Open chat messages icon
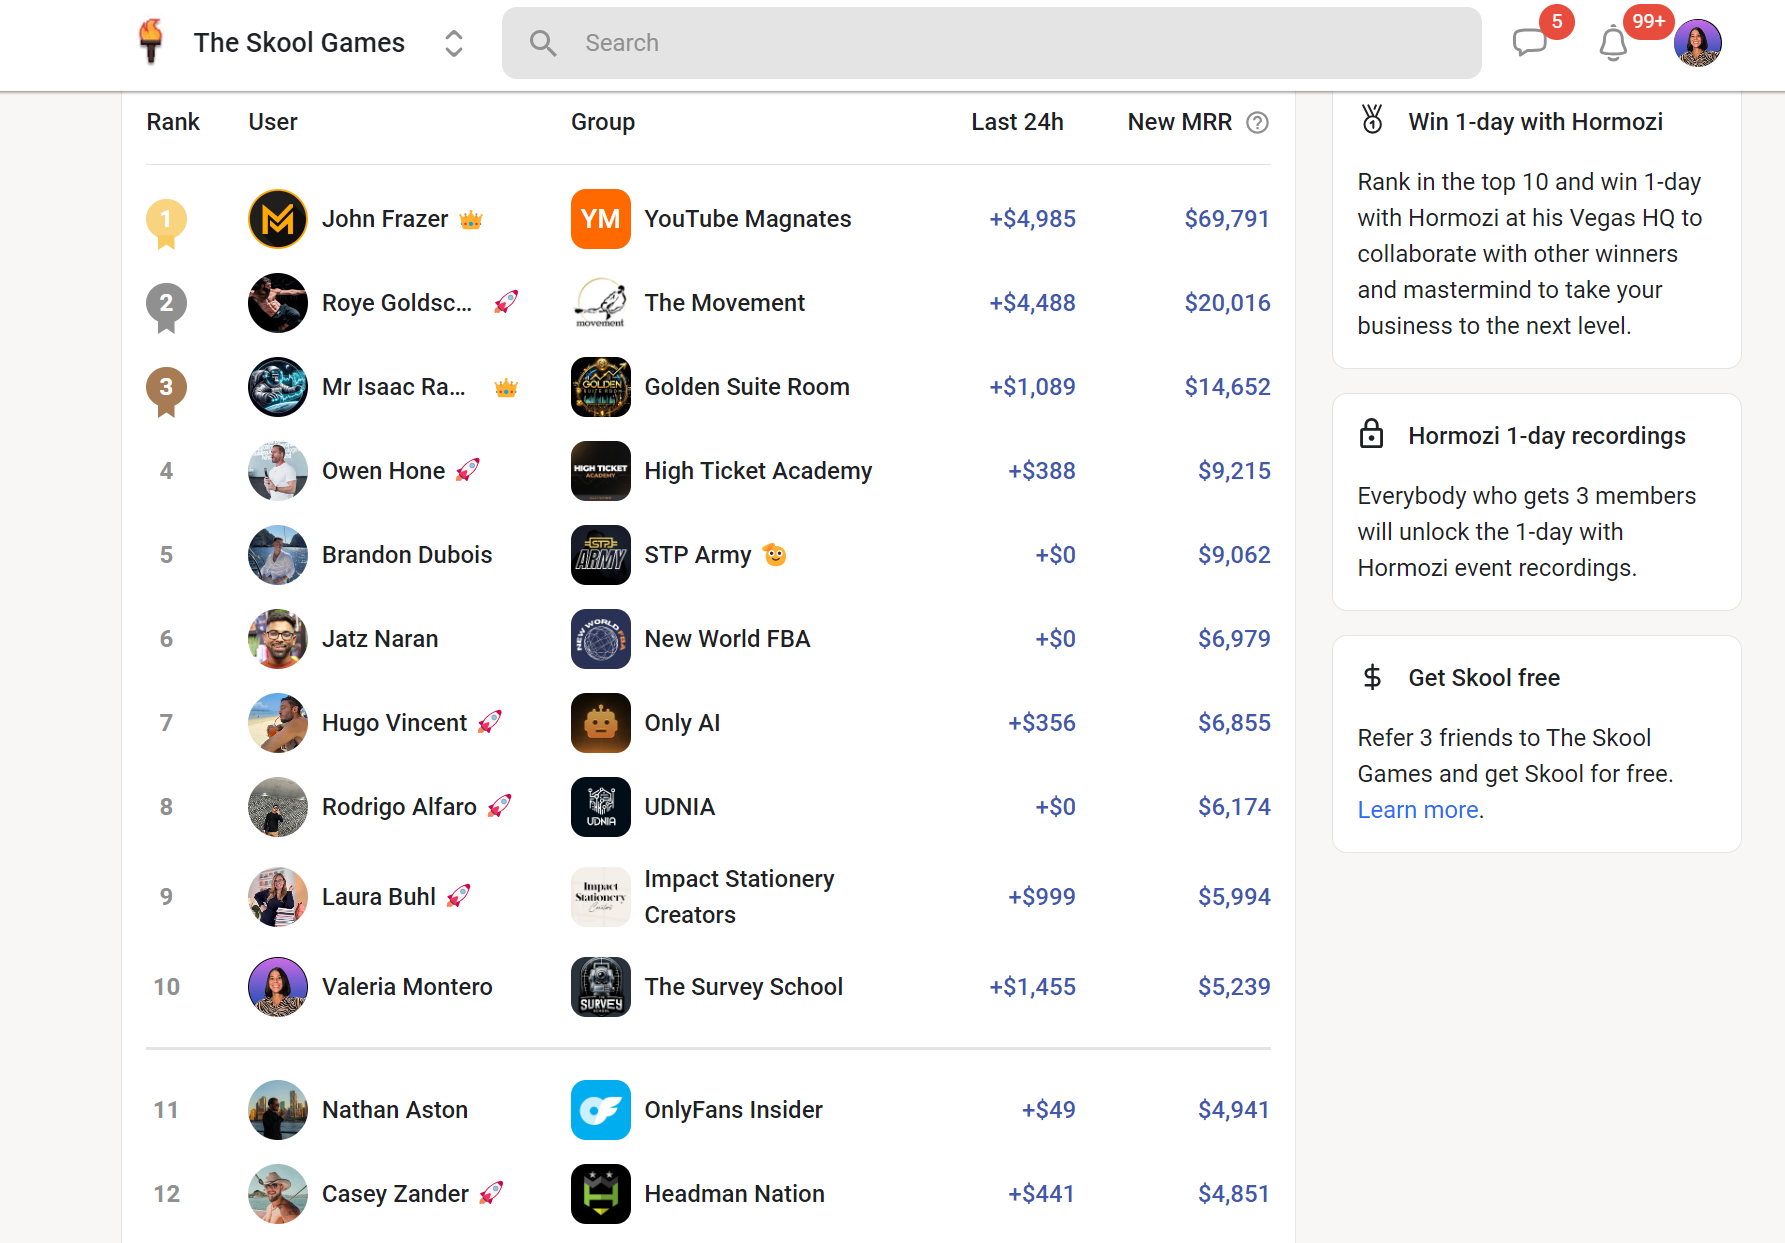The width and height of the screenshot is (1785, 1243). tap(1529, 43)
